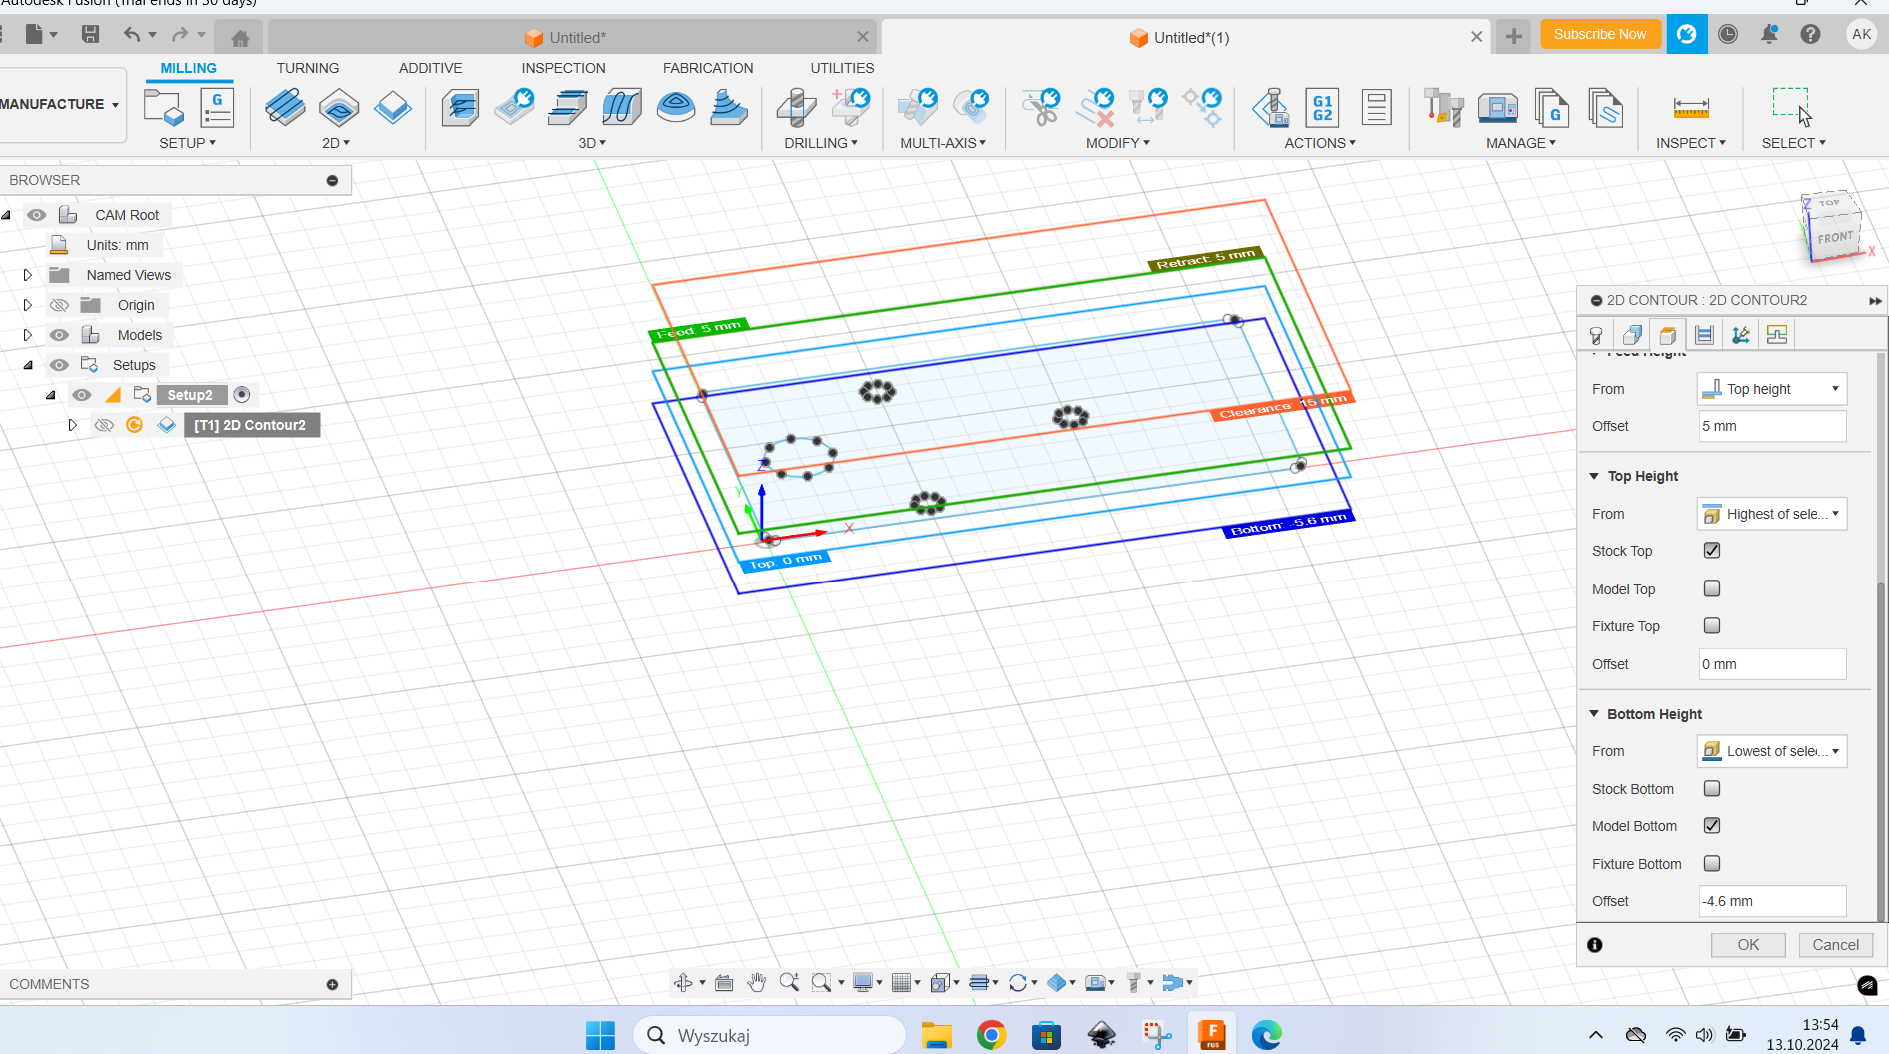This screenshot has height=1054, width=1889.
Task: Switch to the FABRICATION tab
Action: [708, 68]
